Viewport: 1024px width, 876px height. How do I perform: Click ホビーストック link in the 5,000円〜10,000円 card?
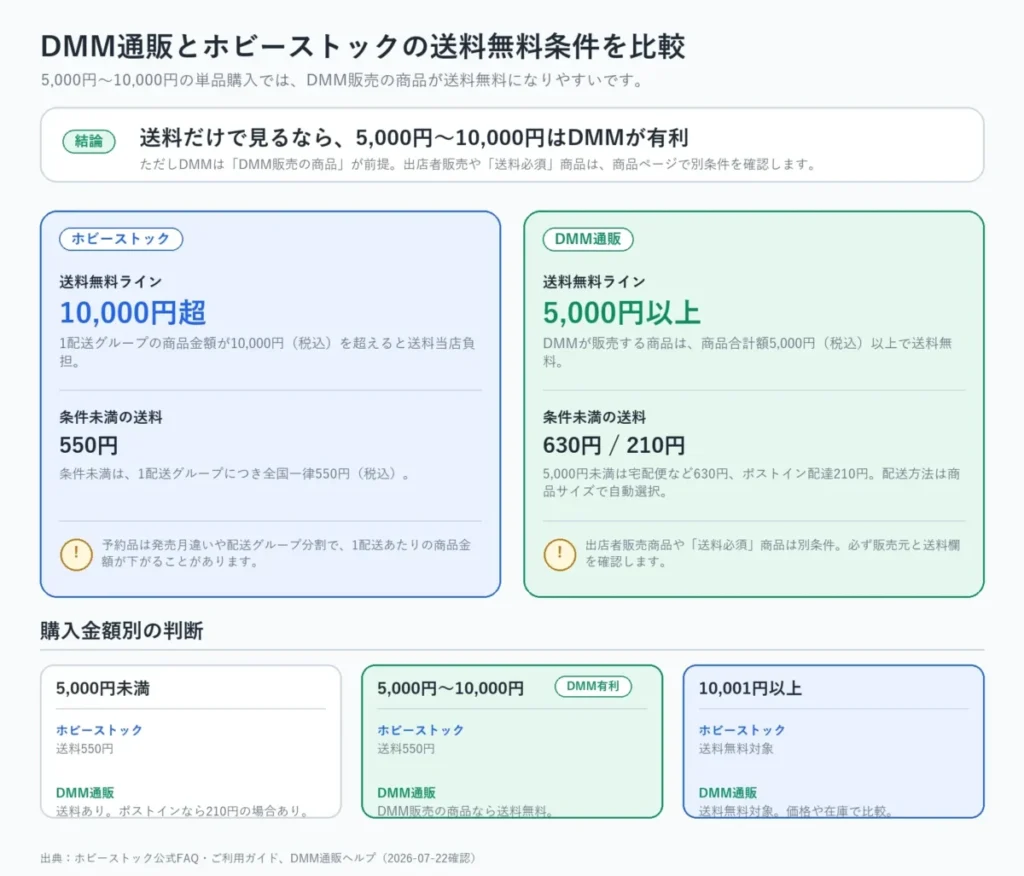pos(421,730)
